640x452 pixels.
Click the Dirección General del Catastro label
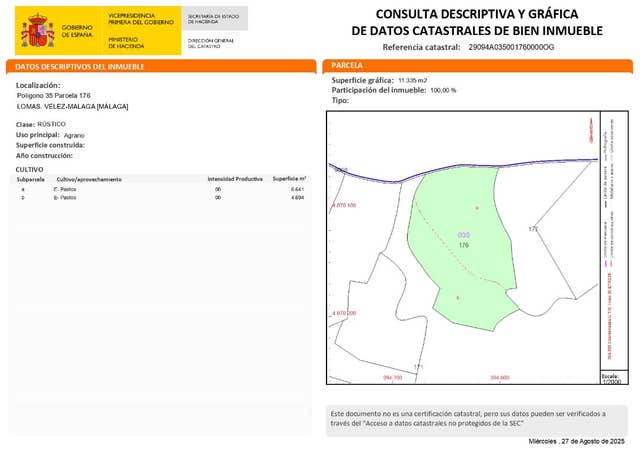point(208,43)
